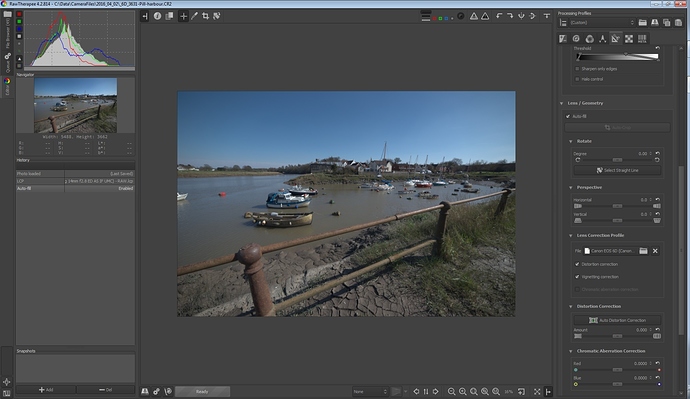This screenshot has height=399, width=690.
Task: Collapse the Rotate subsection
Action: coord(571,141)
